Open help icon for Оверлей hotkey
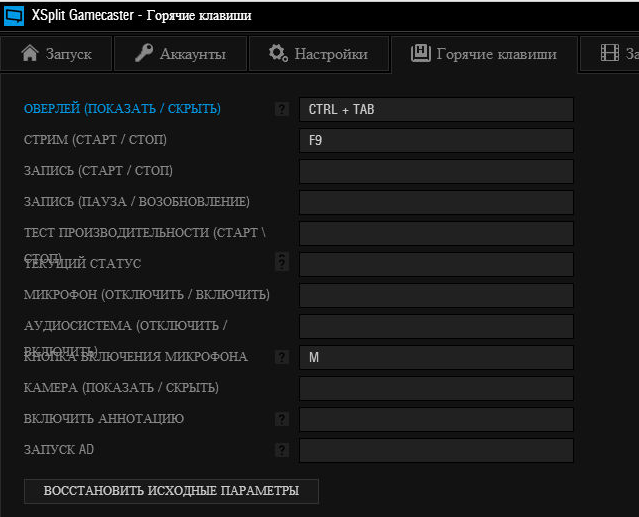639x517 pixels. pyautogui.click(x=282, y=109)
